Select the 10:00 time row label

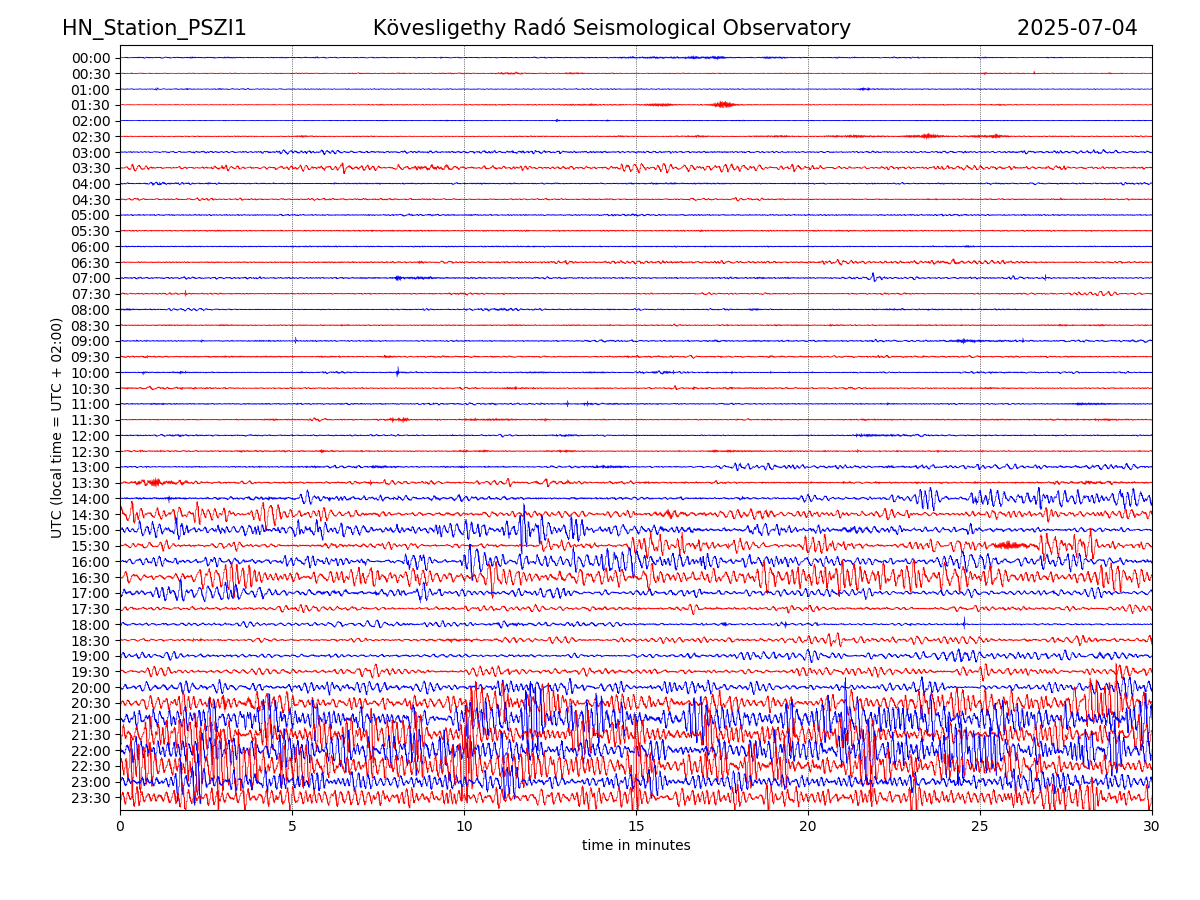(91, 373)
